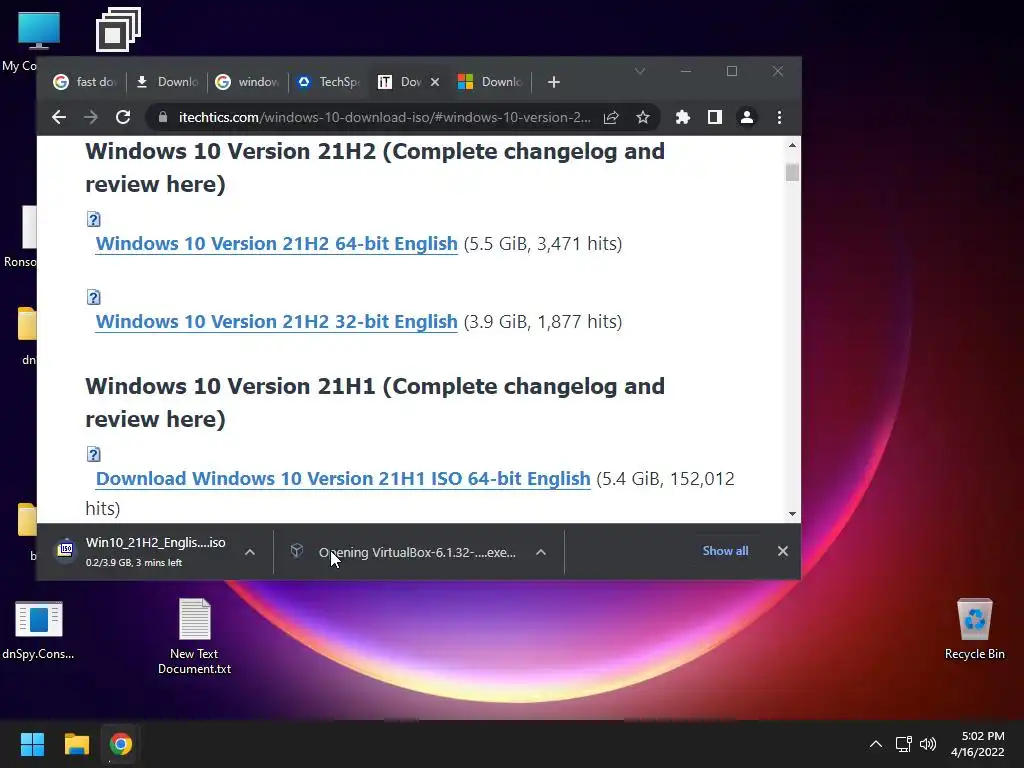This screenshot has height=768, width=1024.
Task: Go back in Chrome history
Action: coord(59,118)
